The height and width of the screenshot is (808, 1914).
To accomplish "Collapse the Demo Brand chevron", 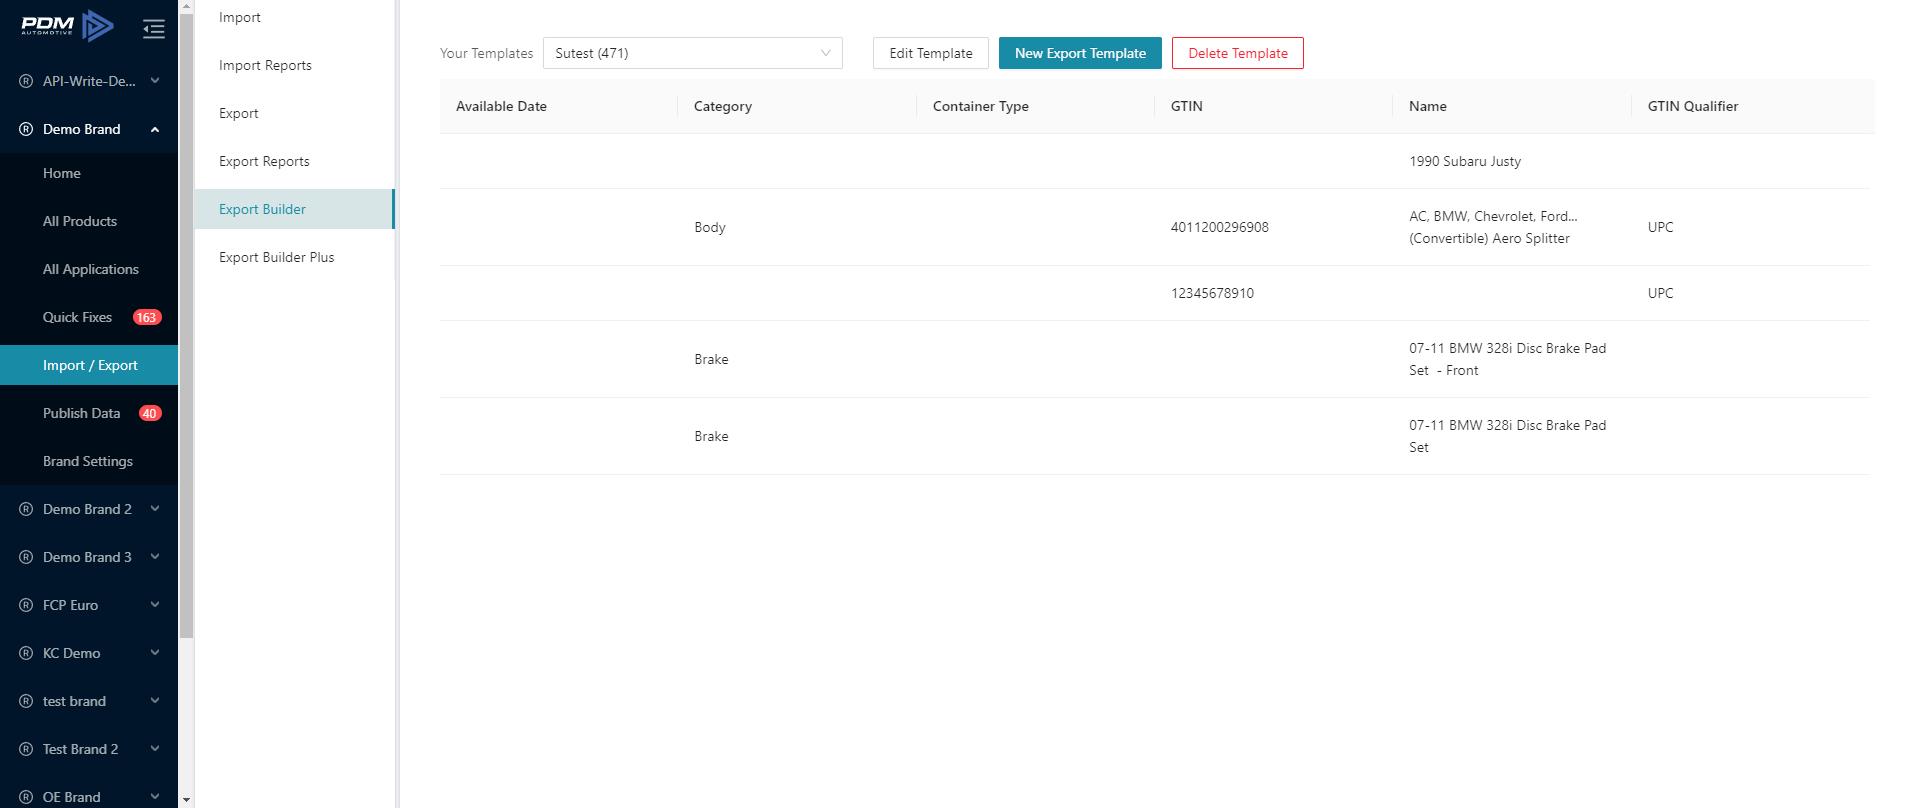I will click(155, 129).
